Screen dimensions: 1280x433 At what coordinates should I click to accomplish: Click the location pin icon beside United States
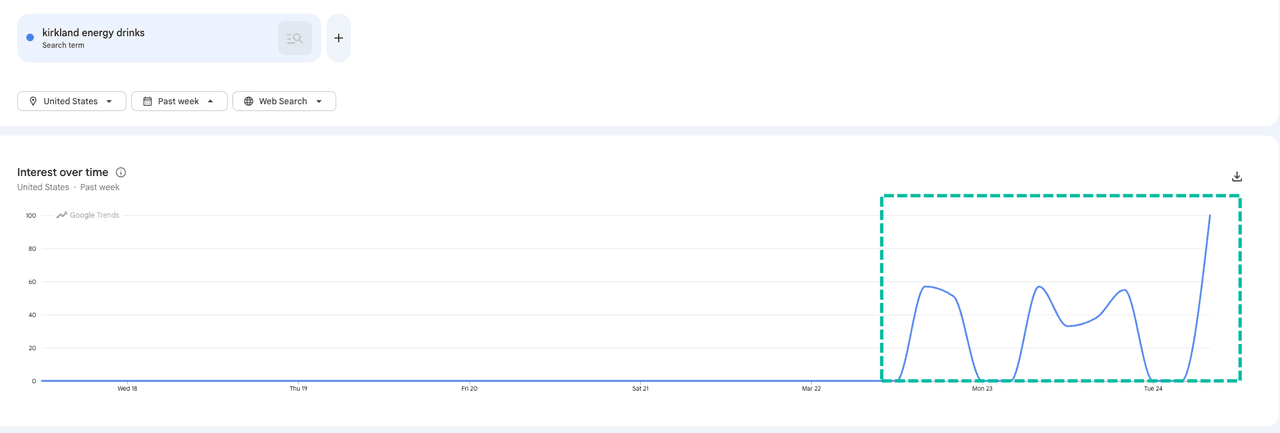point(33,101)
